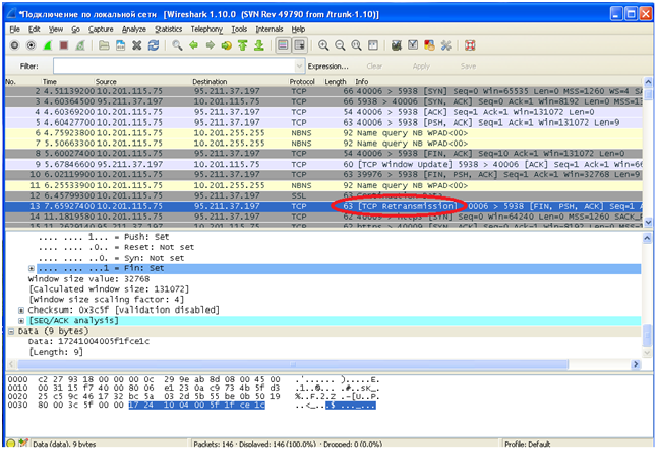Sort by the Protocol column header
The height and width of the screenshot is (452, 655).
[302, 81]
